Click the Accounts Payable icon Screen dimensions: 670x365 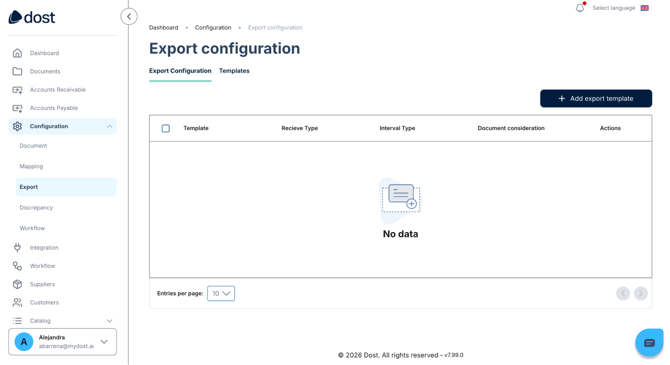click(17, 108)
